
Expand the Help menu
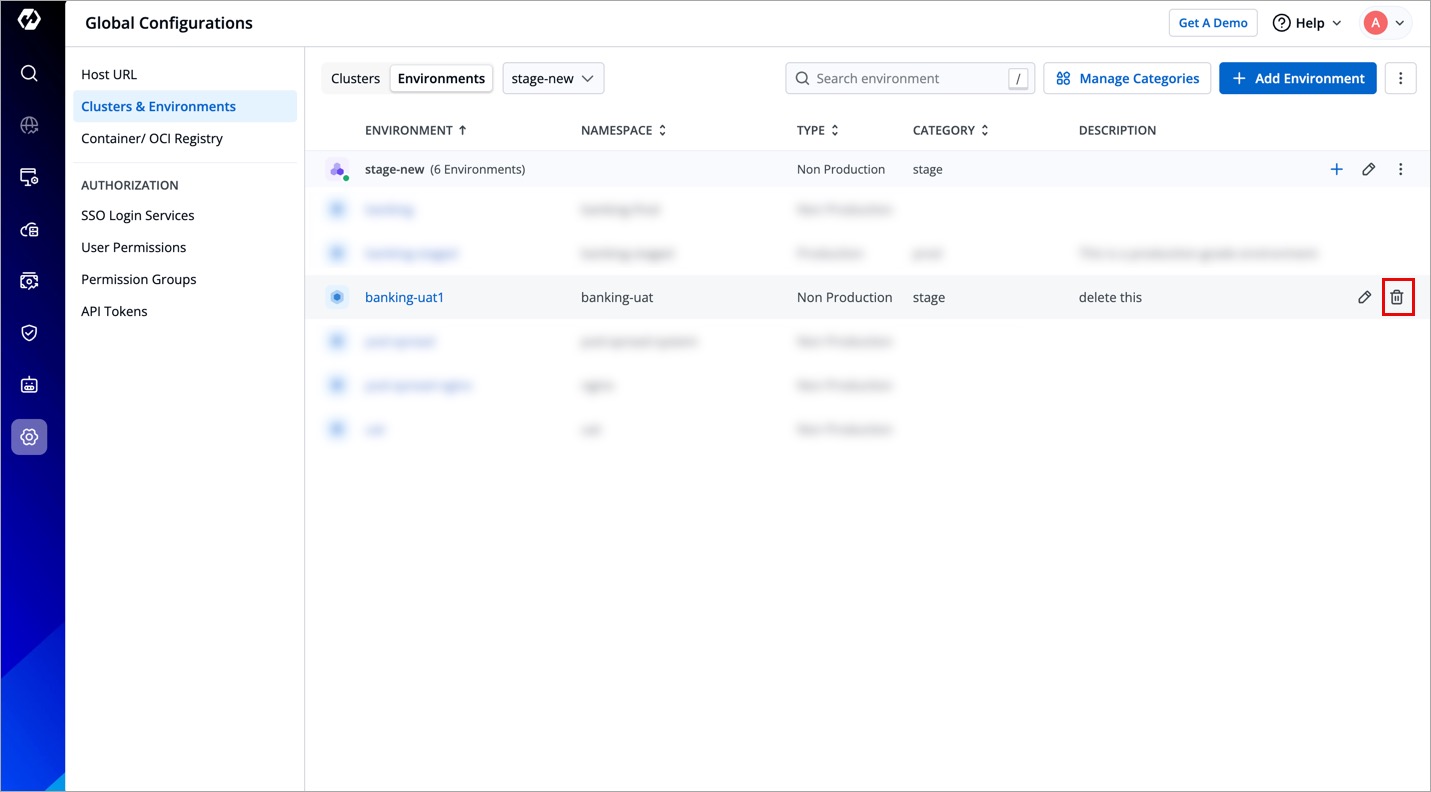[1307, 23]
